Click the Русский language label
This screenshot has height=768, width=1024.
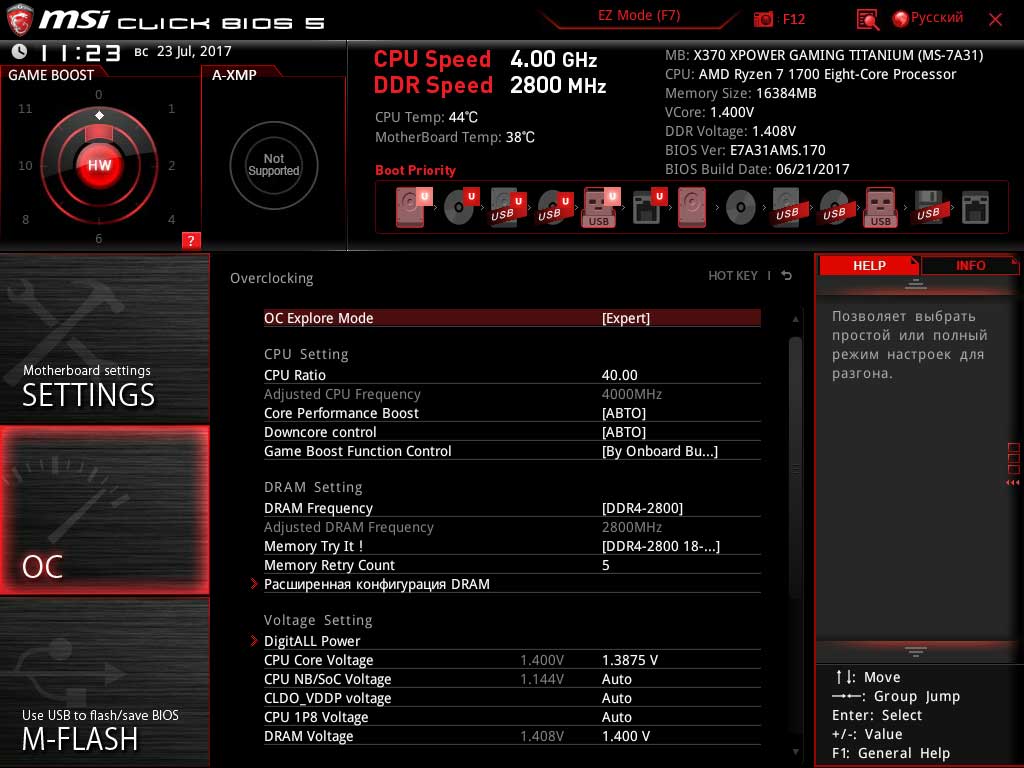[936, 18]
